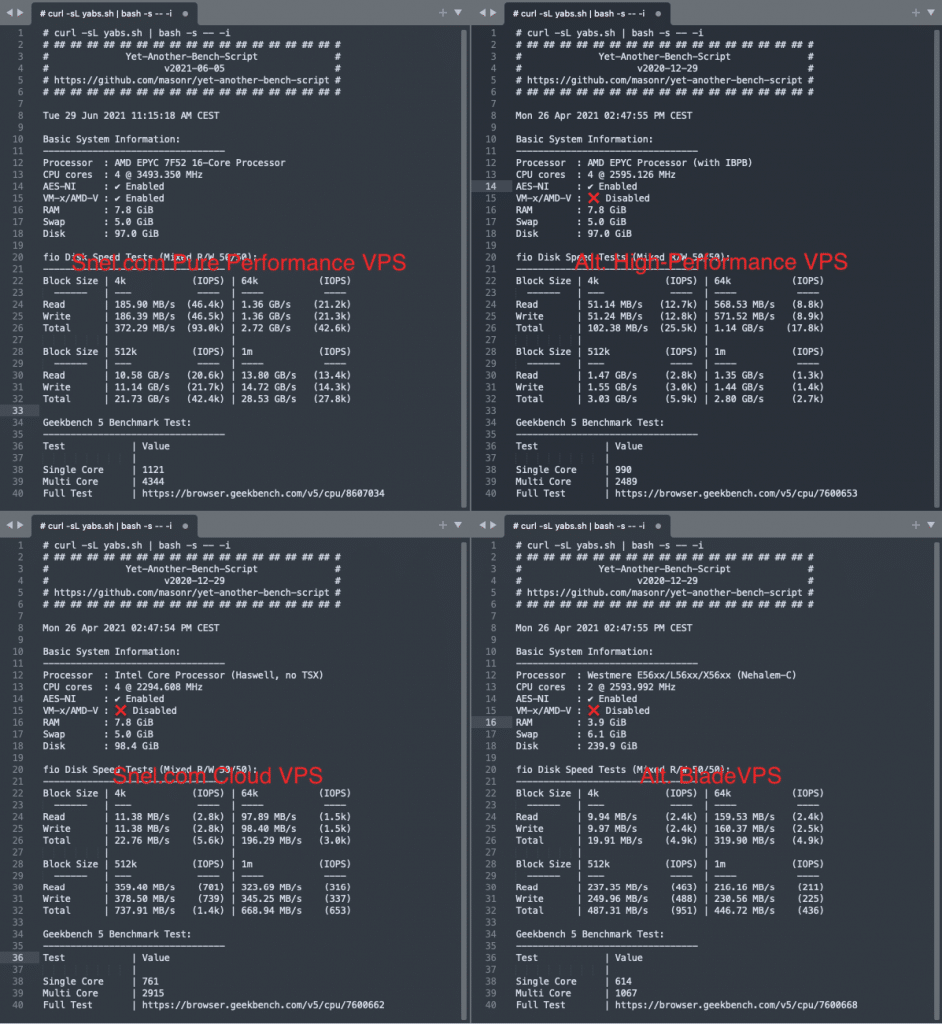Open the tab list dropdown in the top-left pane
Viewport: 942px width, 1024px height.
[458, 12]
